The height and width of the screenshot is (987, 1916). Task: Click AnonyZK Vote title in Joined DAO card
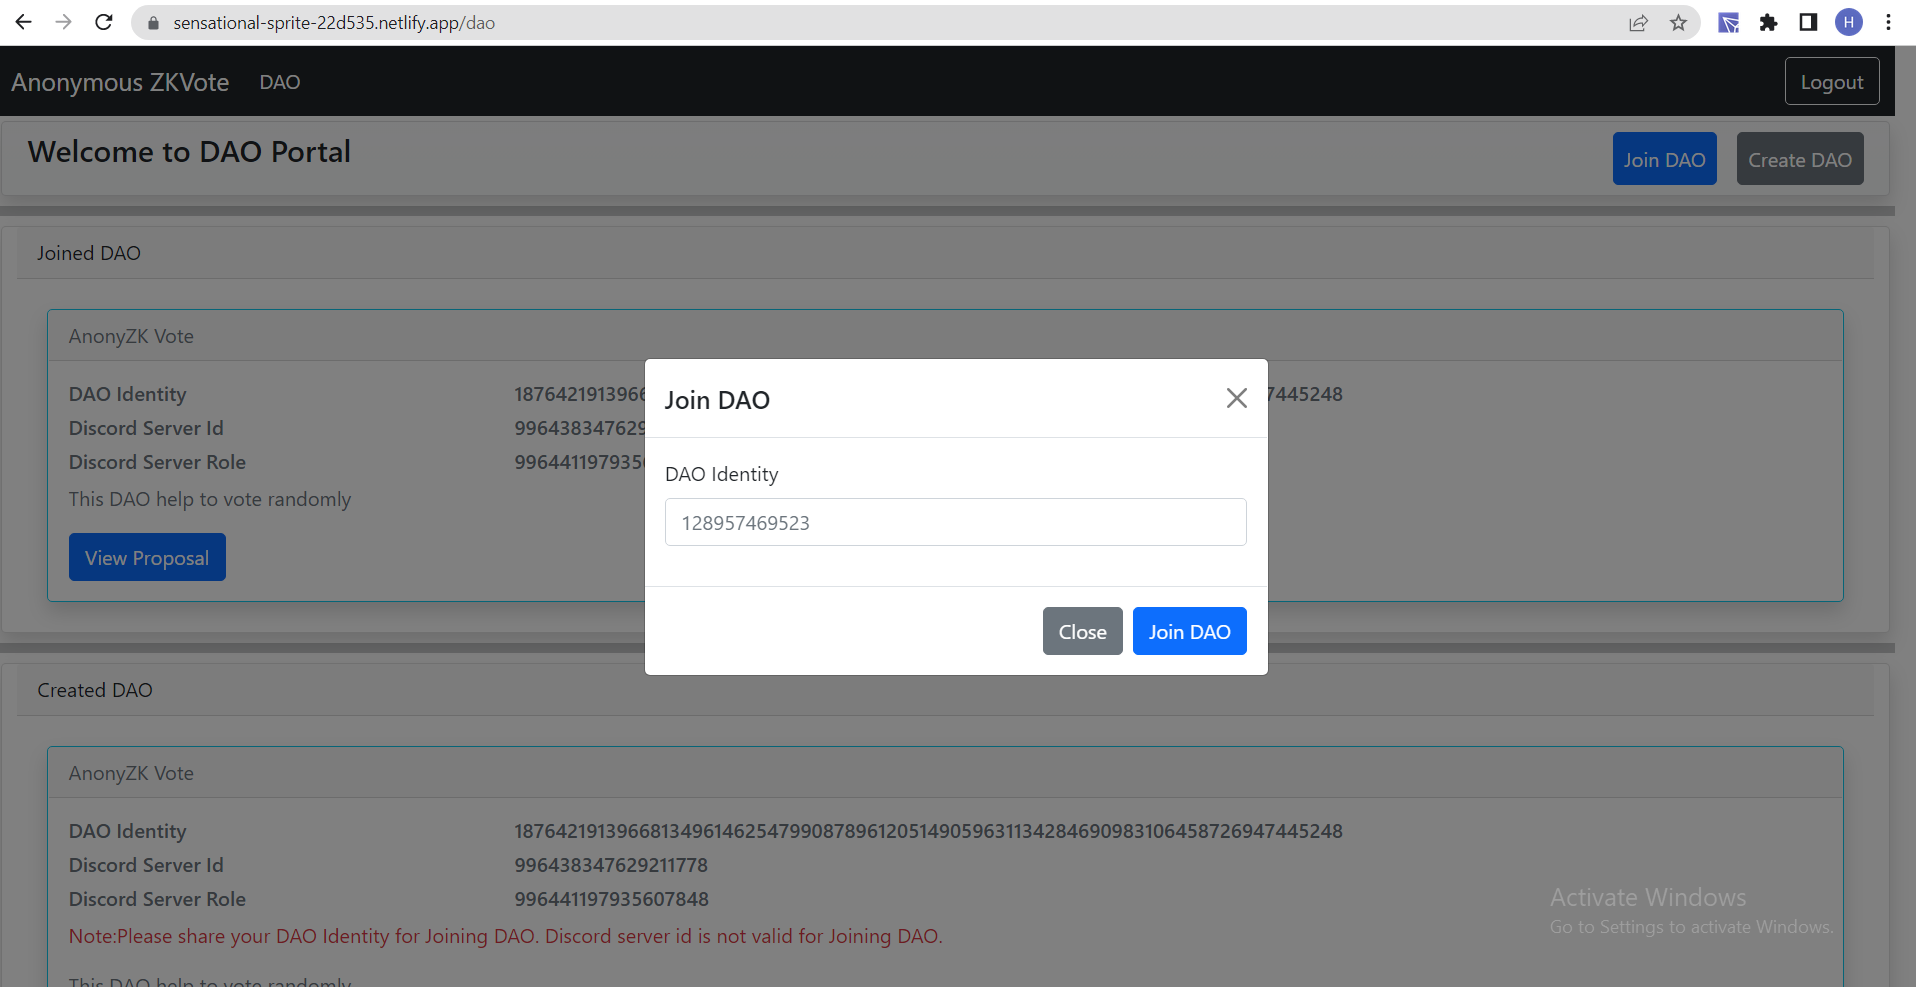131,336
